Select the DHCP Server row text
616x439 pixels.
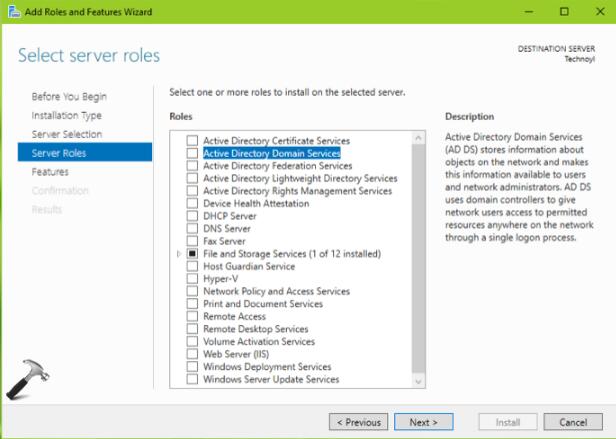click(230, 216)
